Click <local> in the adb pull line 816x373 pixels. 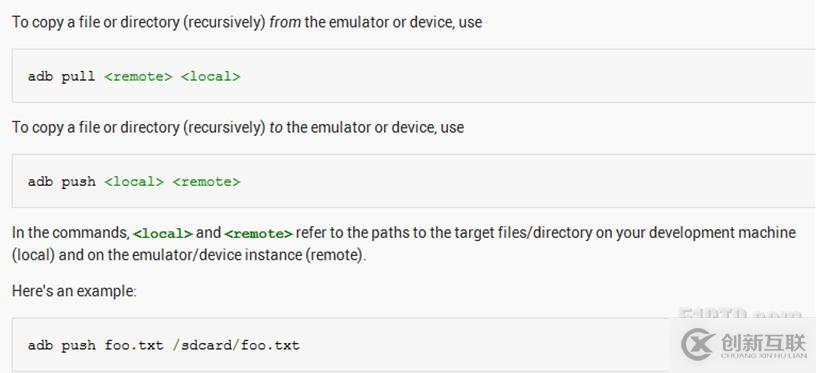[211, 76]
